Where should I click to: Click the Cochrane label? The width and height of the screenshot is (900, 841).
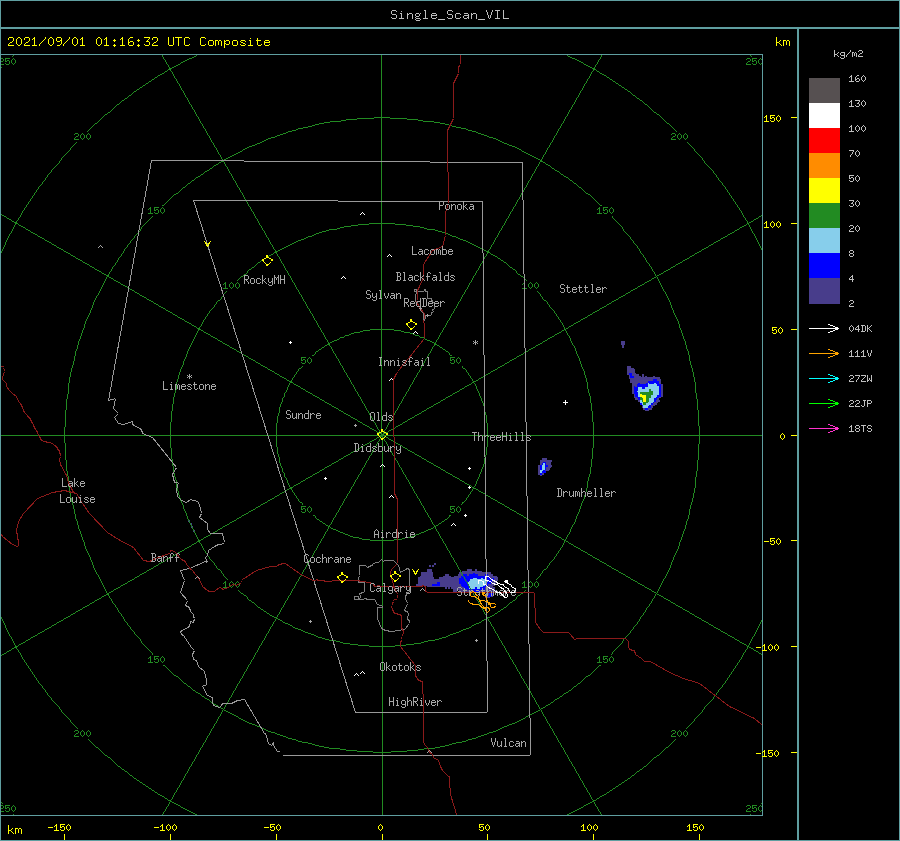(x=327, y=559)
